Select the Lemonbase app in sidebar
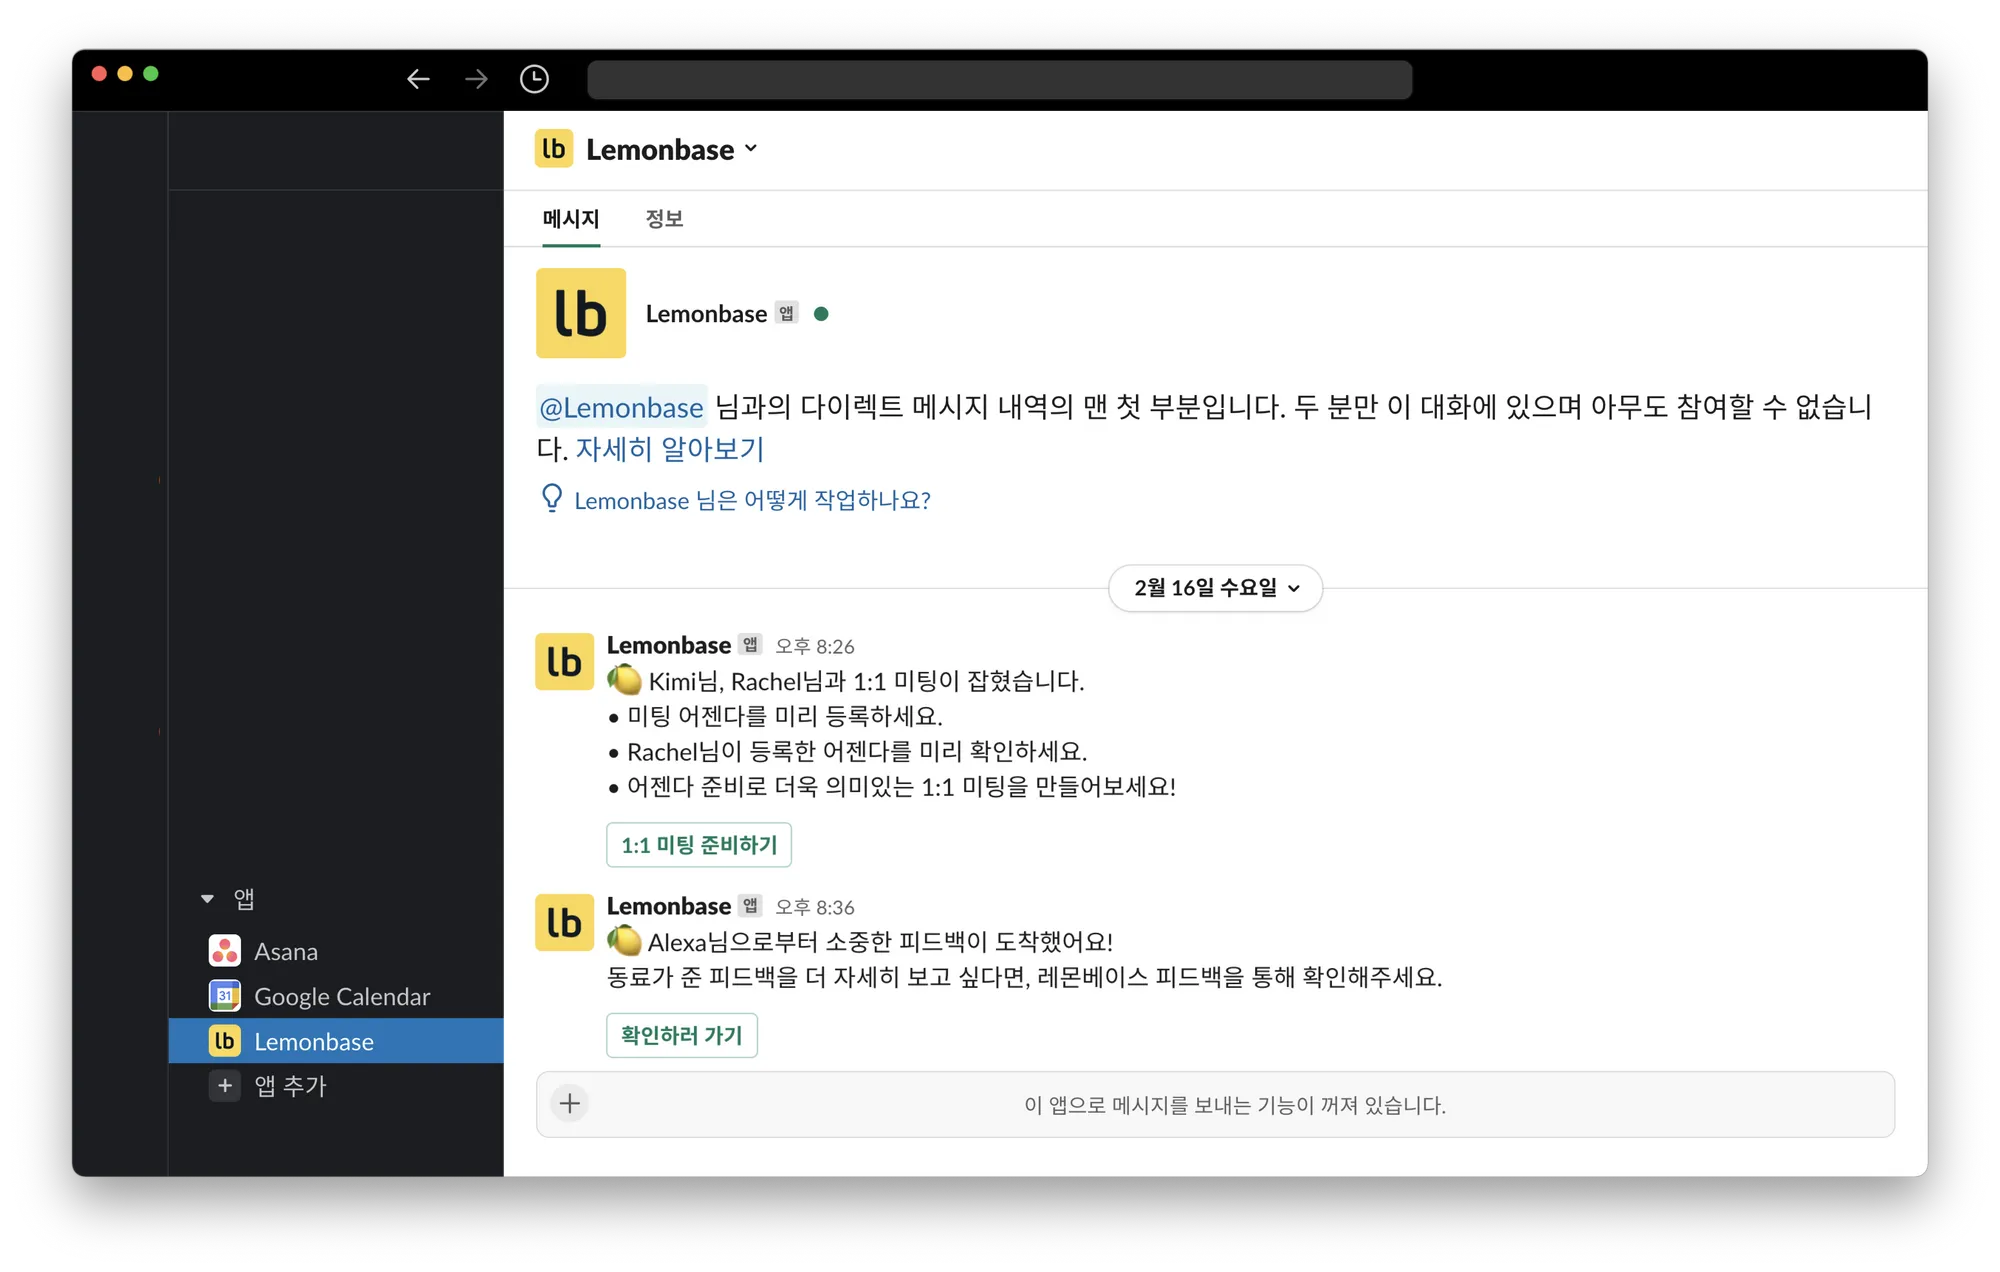Image resolution: width=2000 pixels, height=1272 pixels. (336, 1041)
